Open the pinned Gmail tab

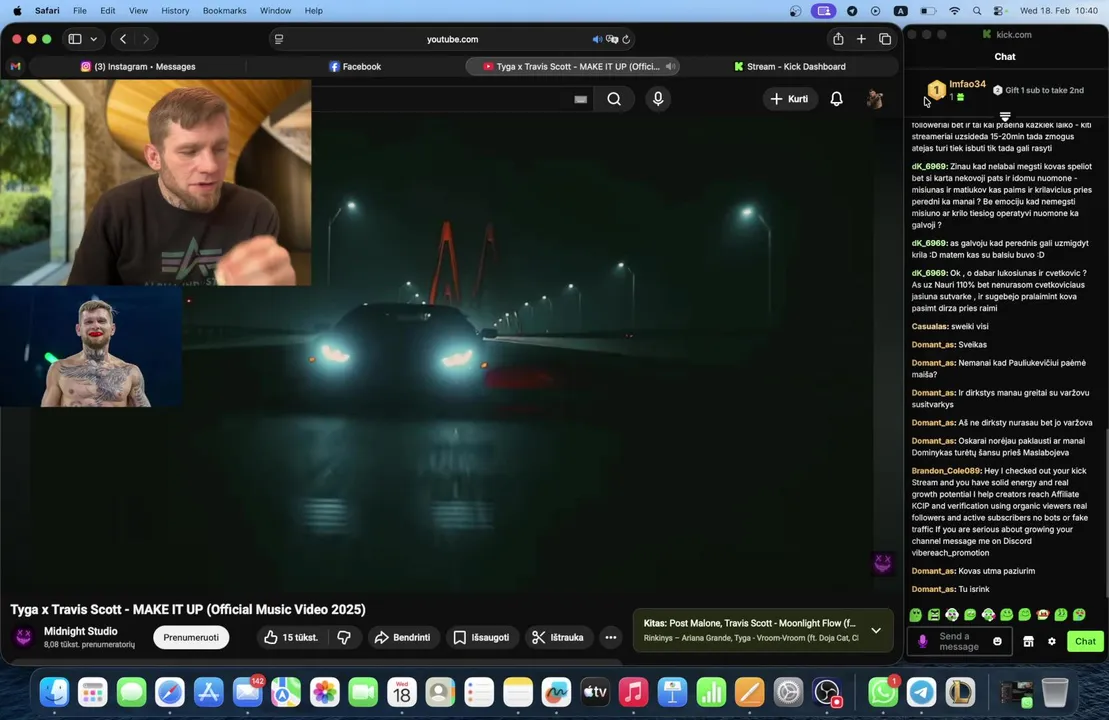point(16,66)
